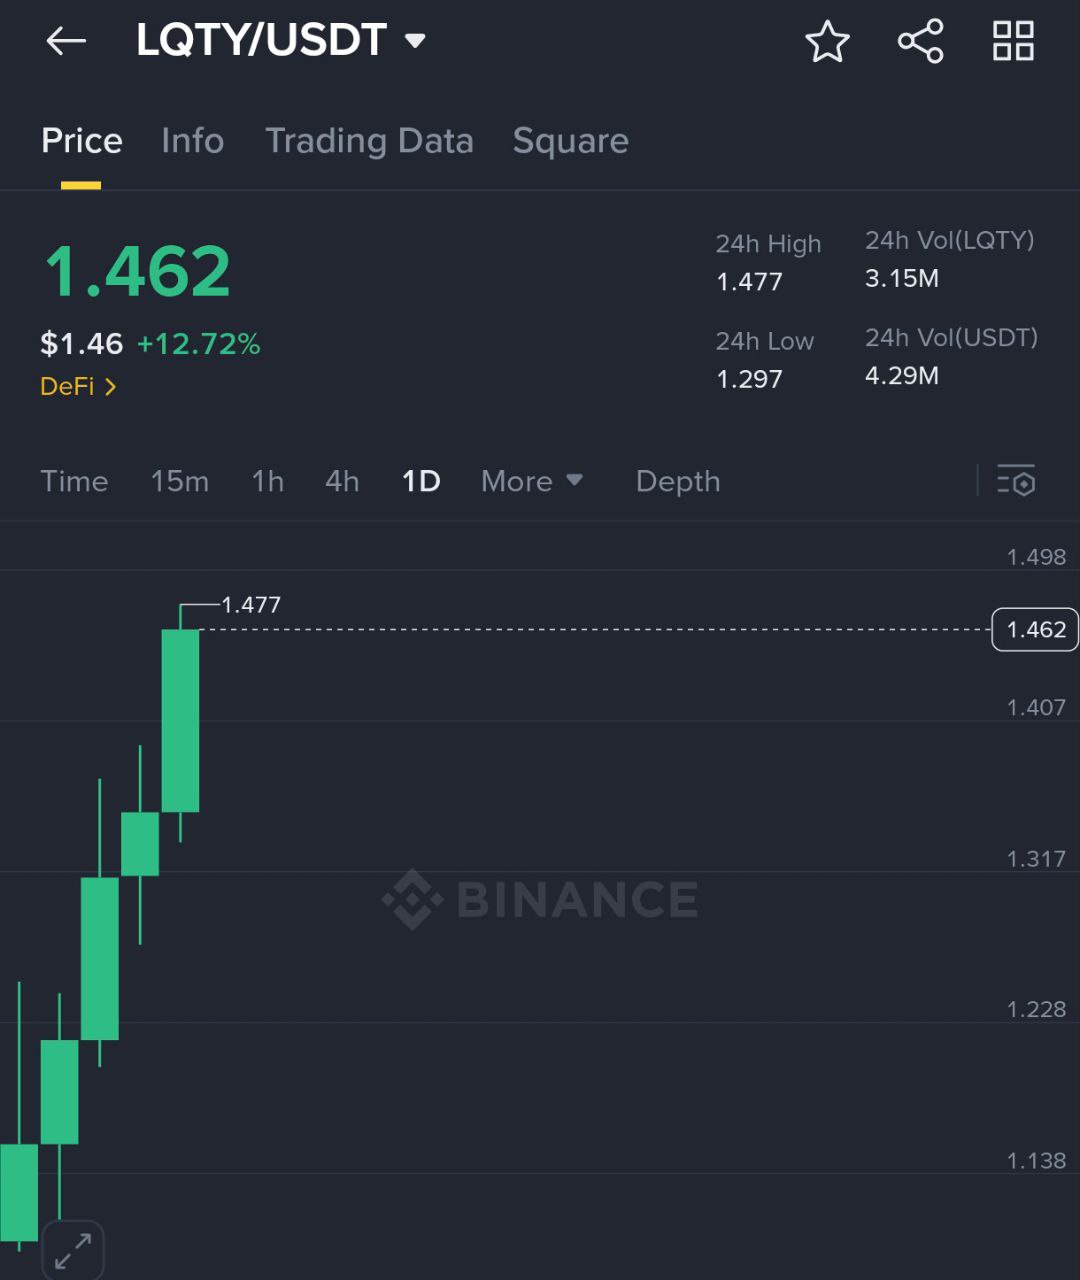Expand the More intervals dropdown
Viewport: 1080px width, 1280px height.
(x=532, y=481)
